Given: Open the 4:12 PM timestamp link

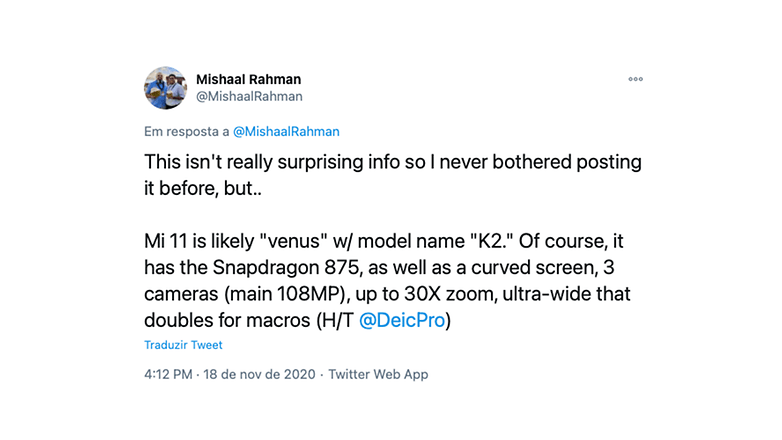Looking at the screenshot, I should (x=168, y=374).
